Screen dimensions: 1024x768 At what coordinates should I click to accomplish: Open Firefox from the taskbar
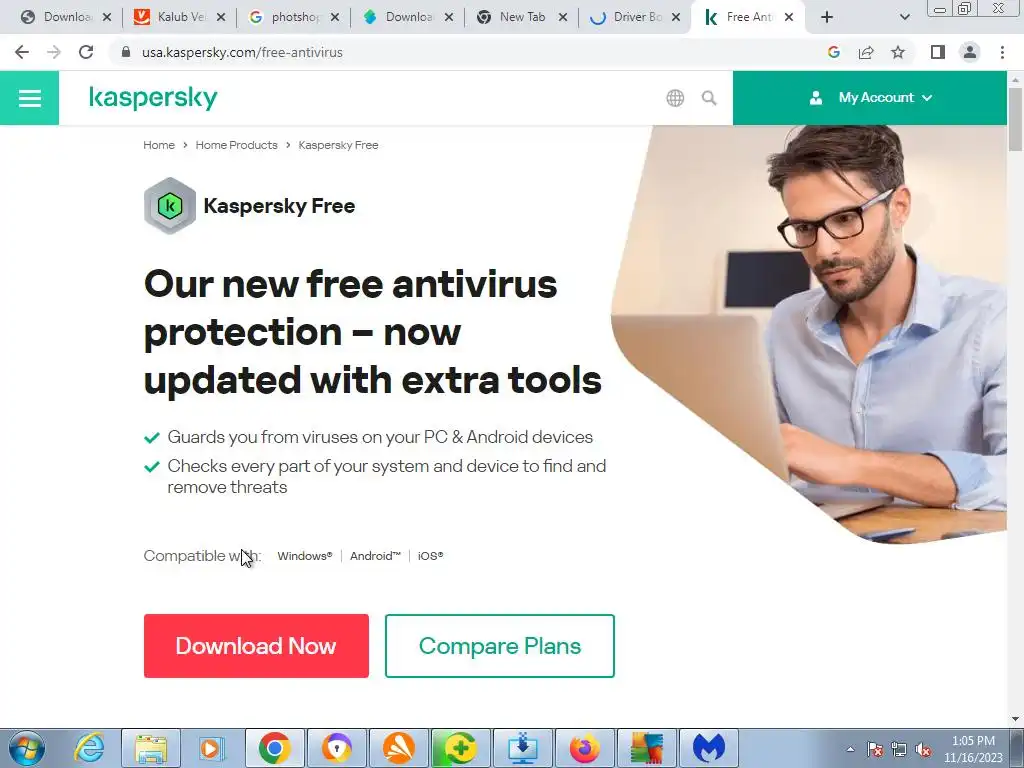point(584,748)
